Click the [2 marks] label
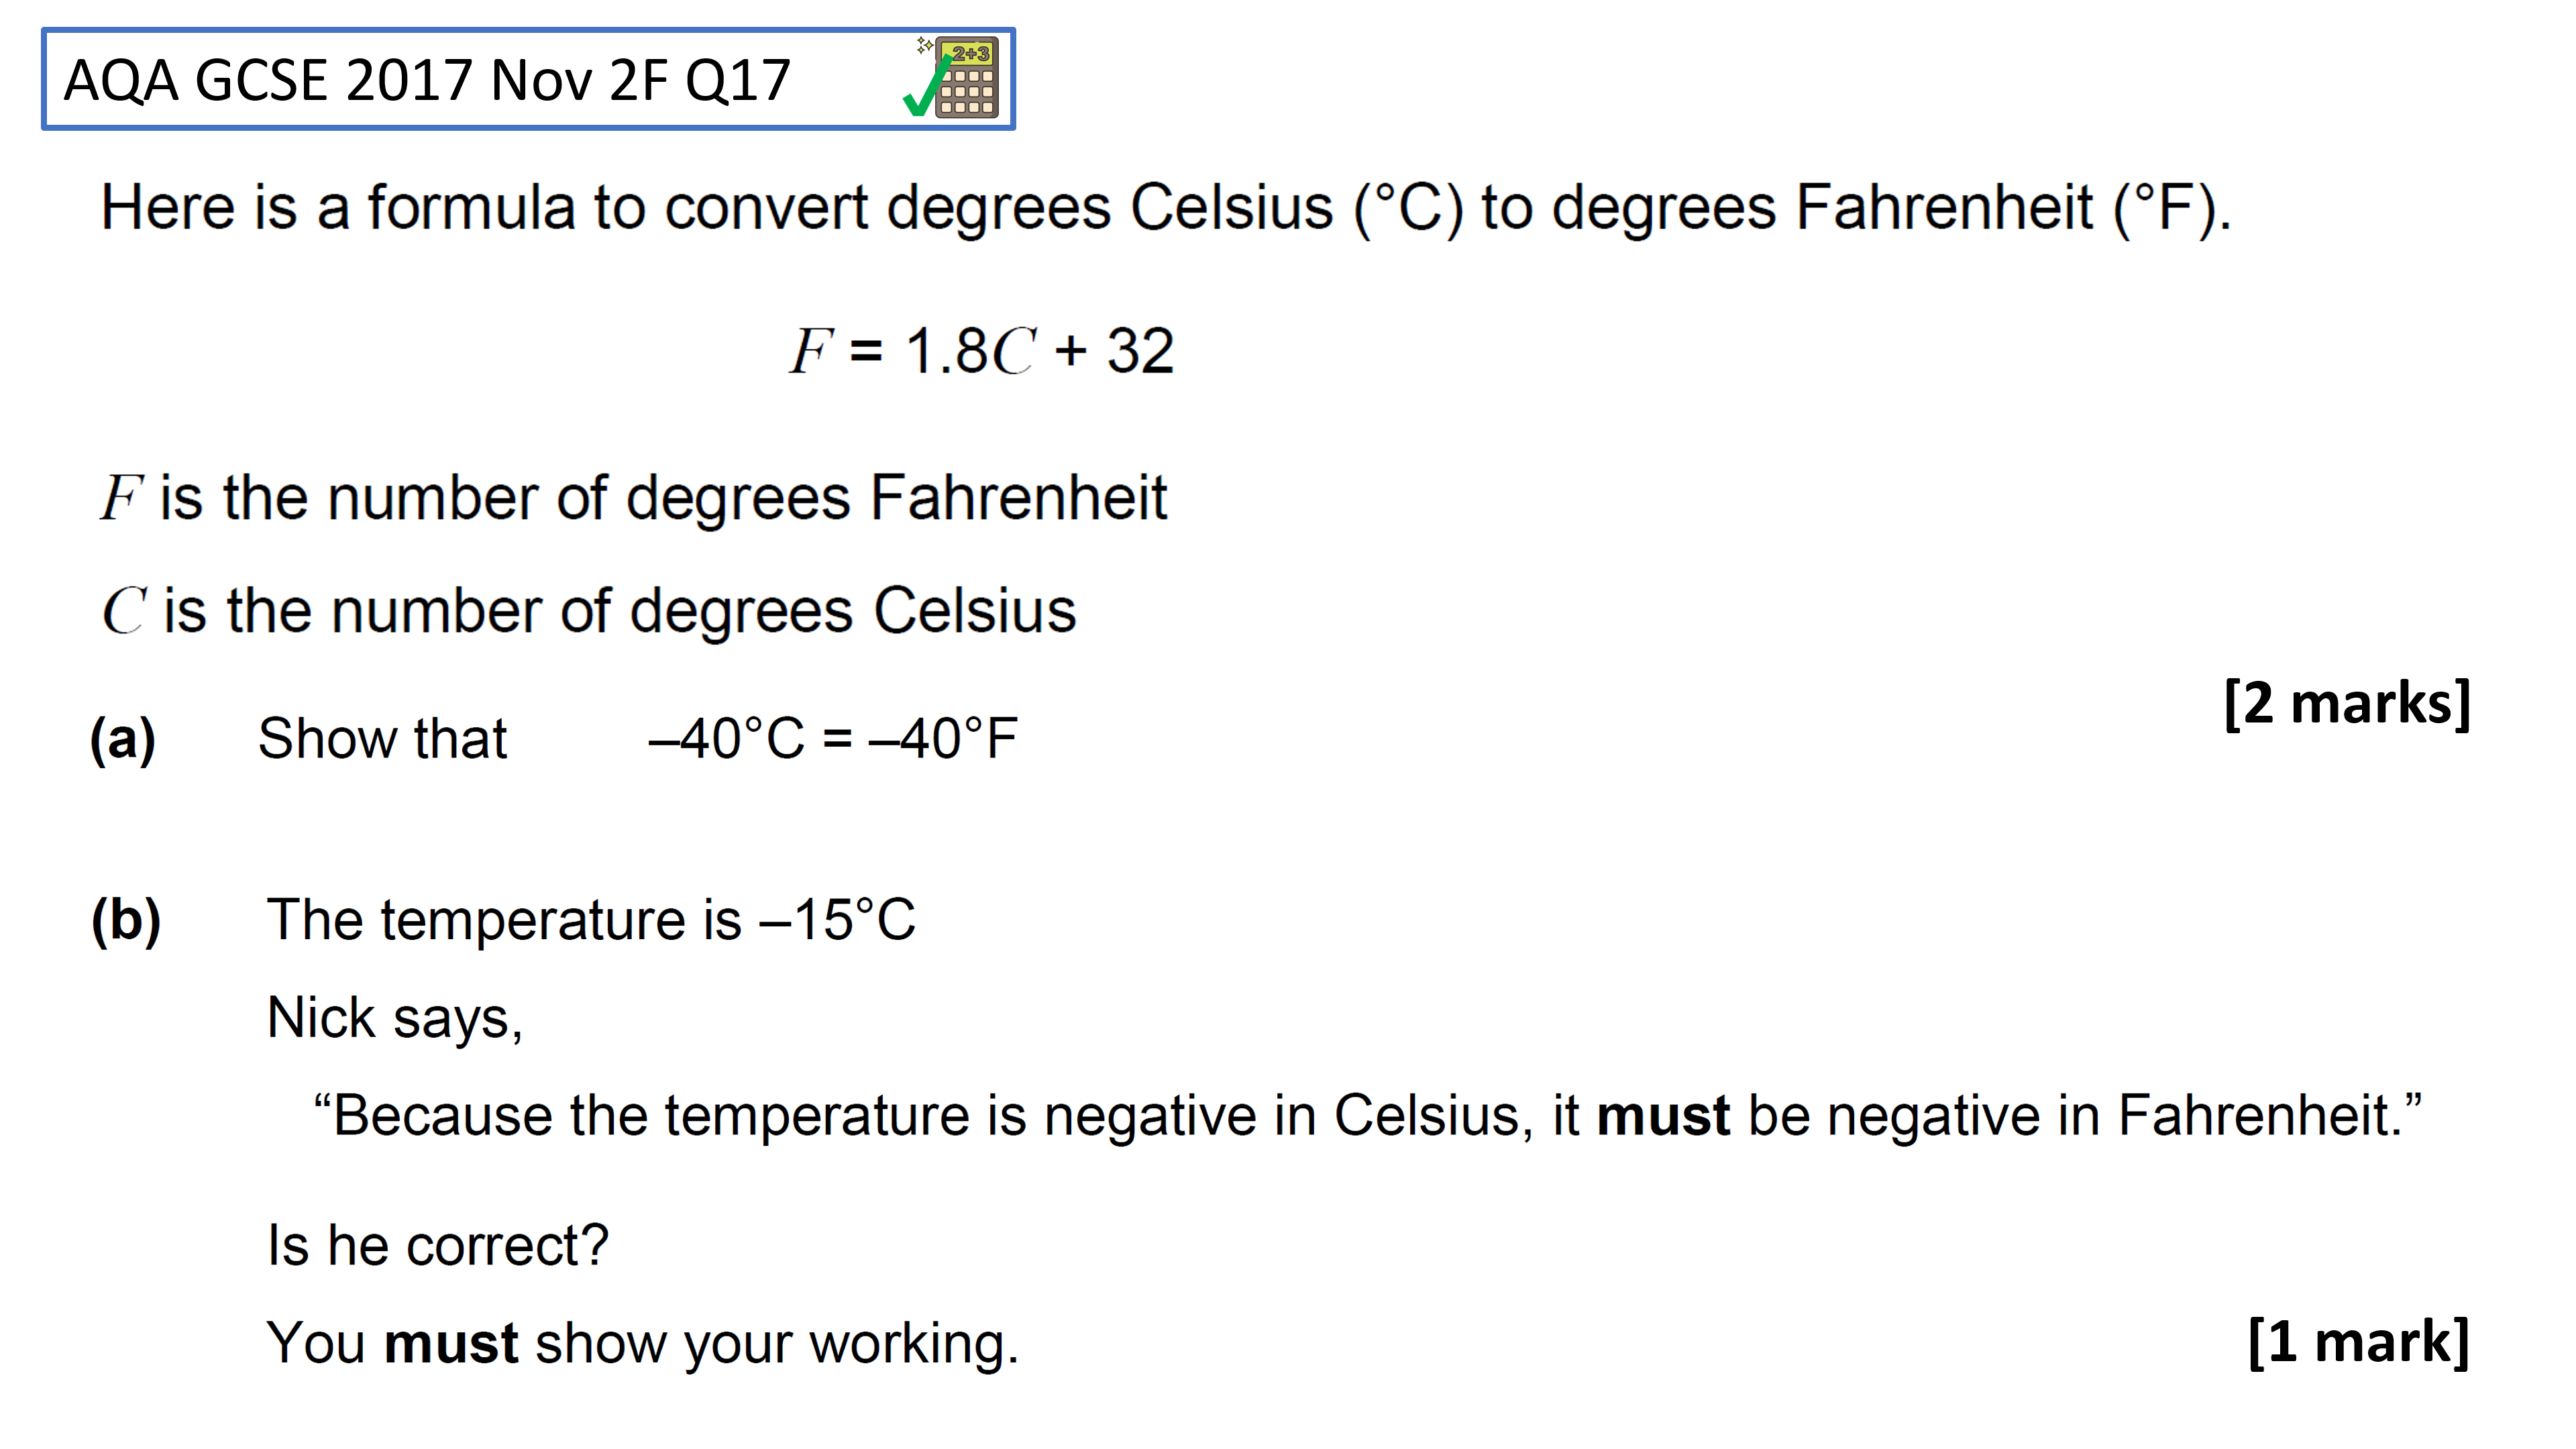This screenshot has height=1449, width=2576. click(x=2347, y=703)
